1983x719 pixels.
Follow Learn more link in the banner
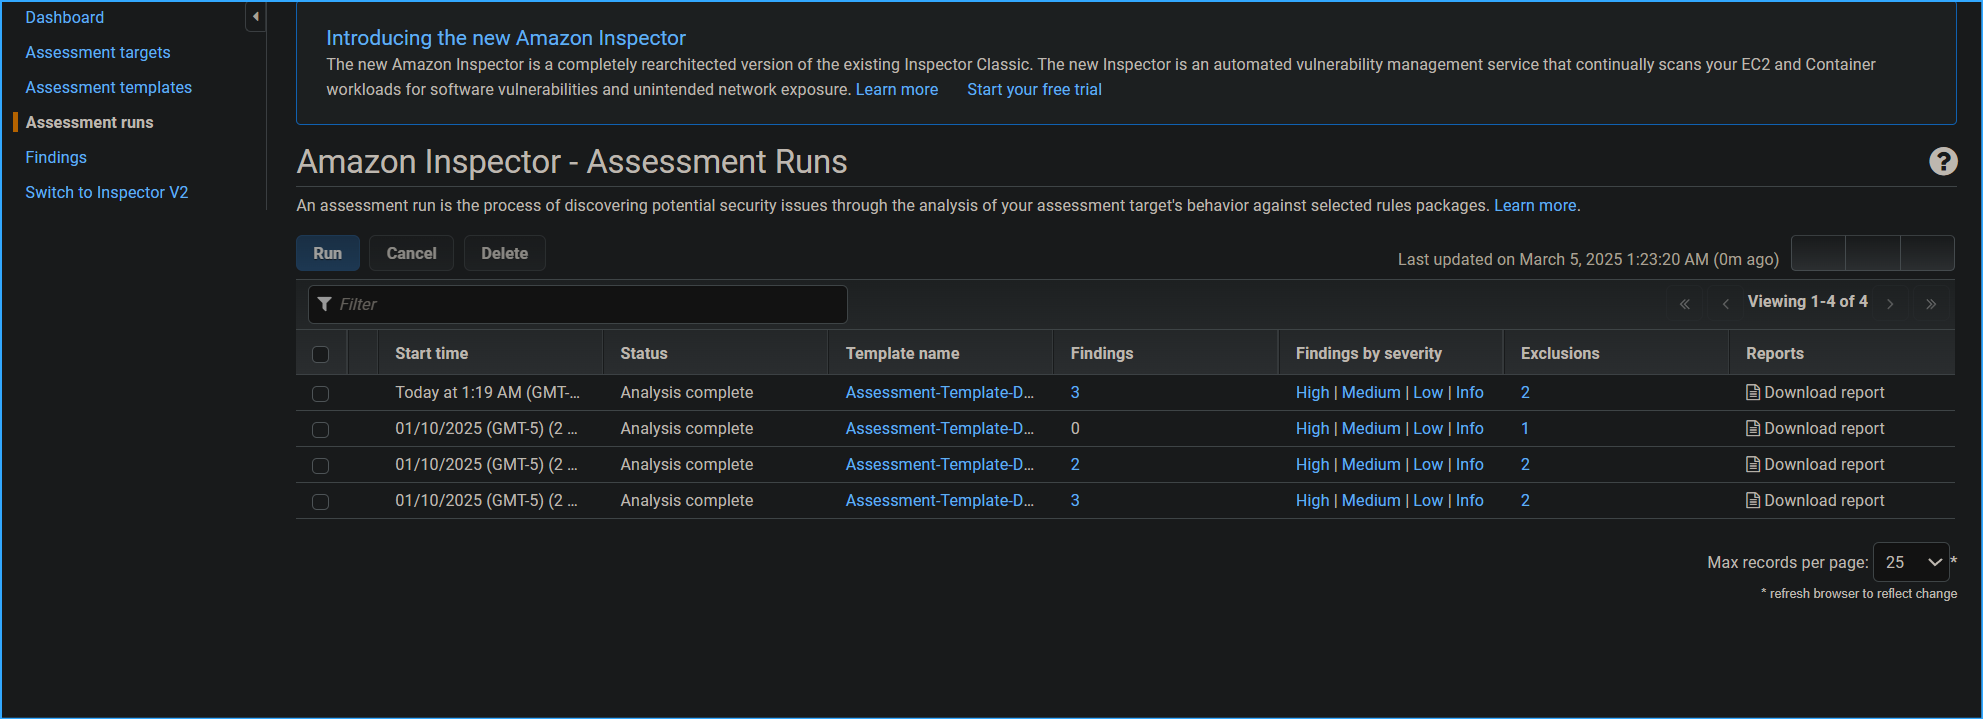pyautogui.click(x=897, y=89)
